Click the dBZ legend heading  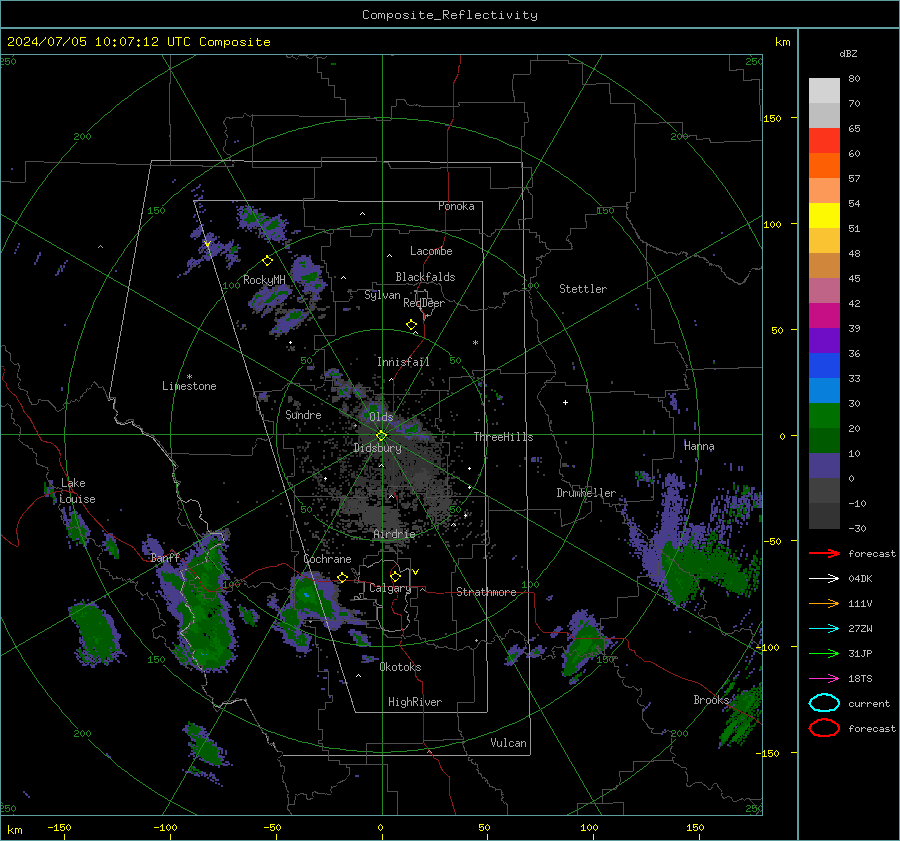click(848, 53)
